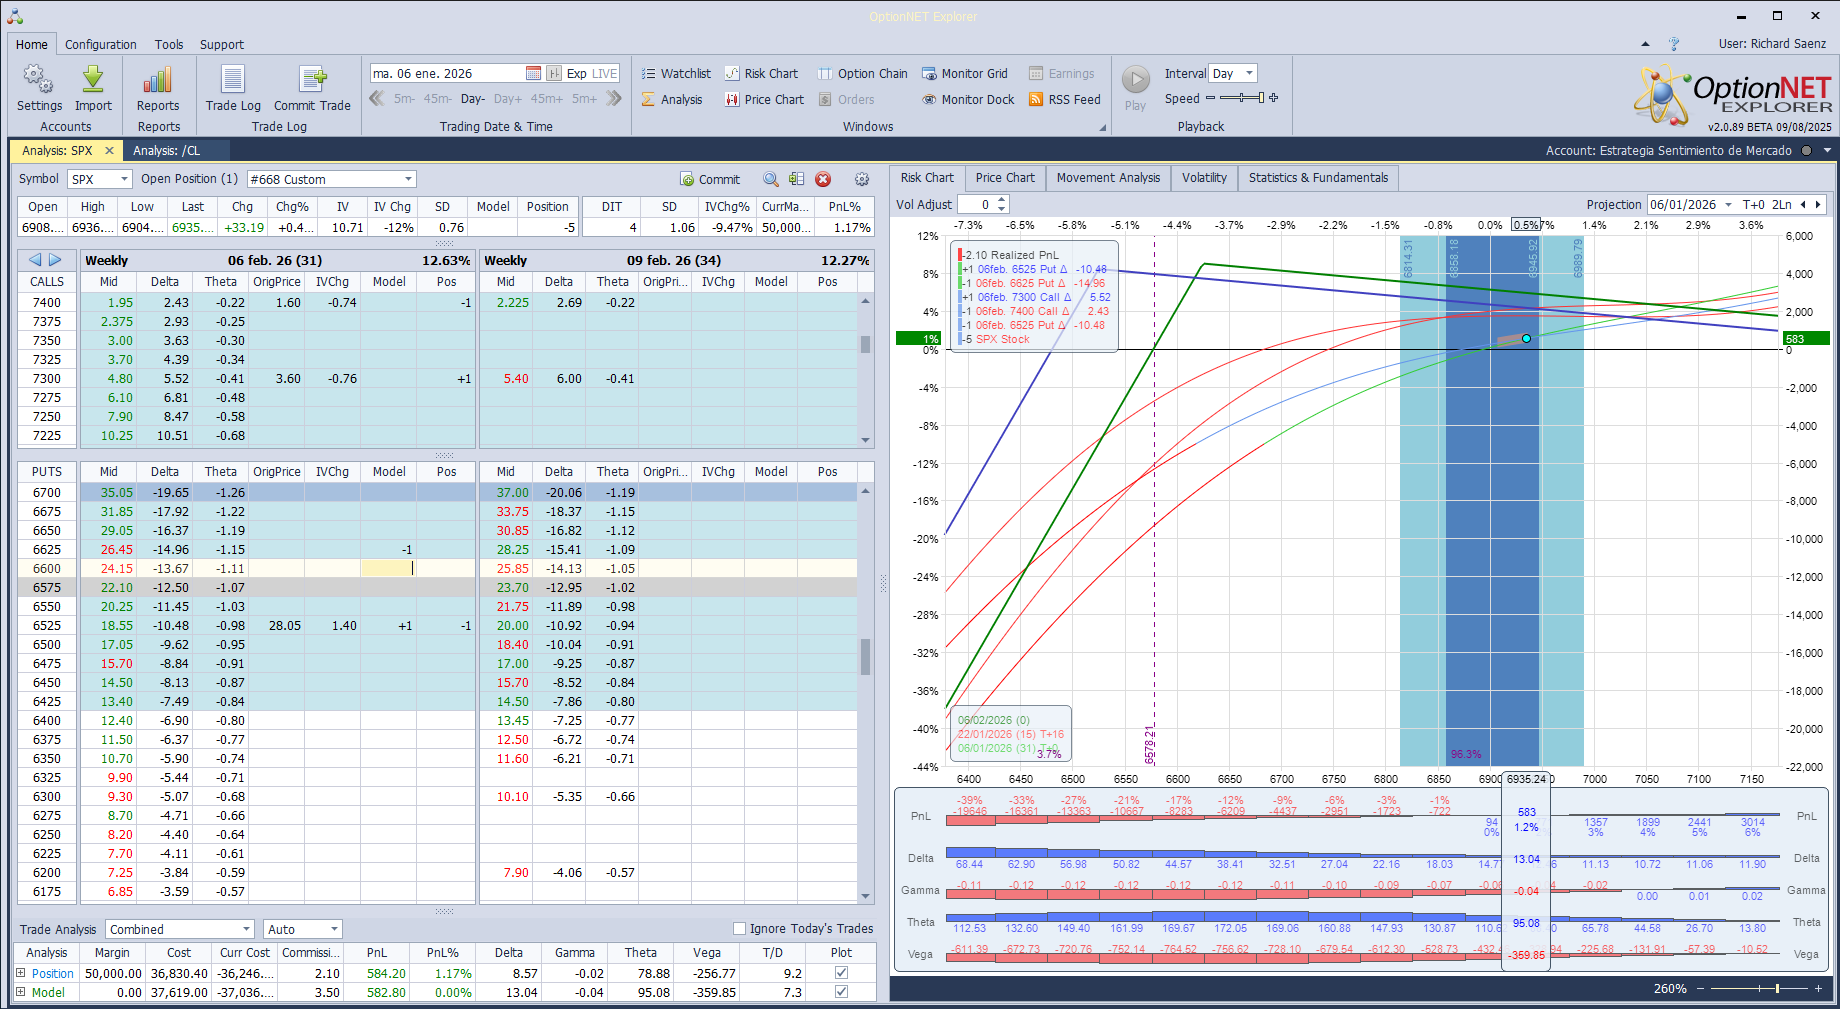
Task: Switch to Statistics & Fundamentals tab
Action: [x=1319, y=178]
